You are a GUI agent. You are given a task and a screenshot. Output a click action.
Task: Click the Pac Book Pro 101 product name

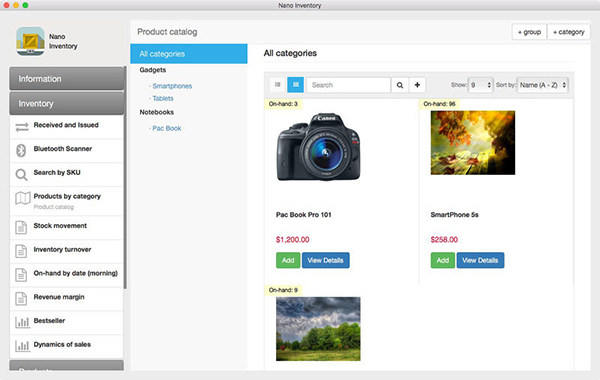click(303, 215)
